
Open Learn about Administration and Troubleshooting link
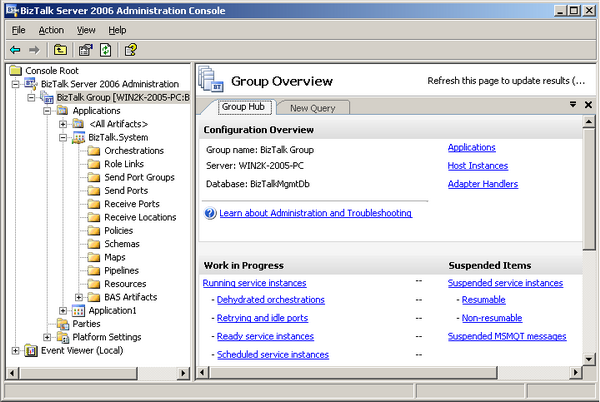[315, 213]
